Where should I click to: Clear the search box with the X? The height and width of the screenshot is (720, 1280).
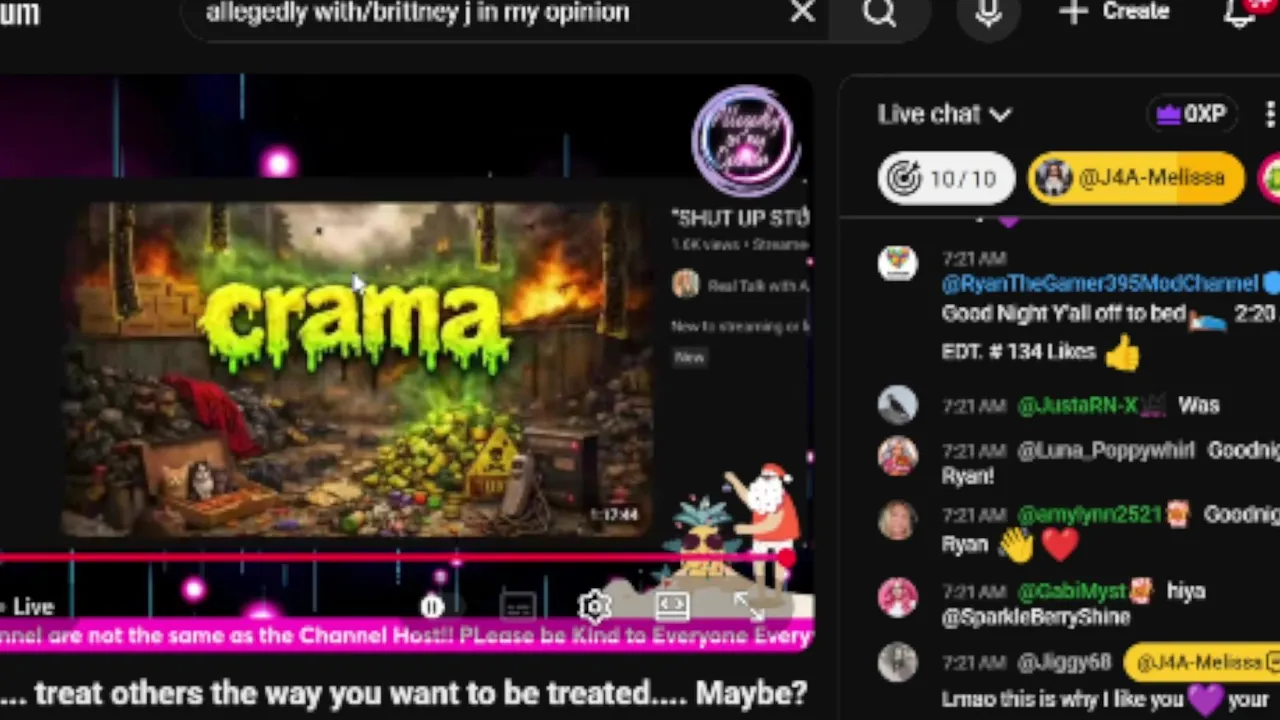pos(802,12)
